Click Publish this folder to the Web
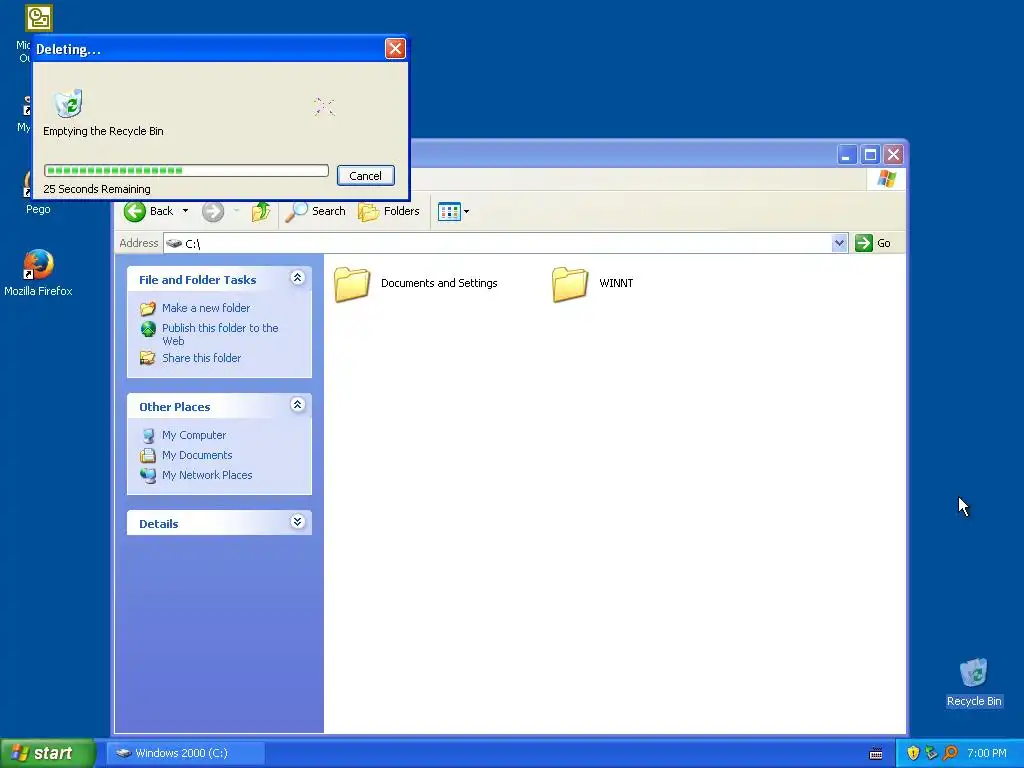This screenshot has width=1024, height=768. pos(220,334)
